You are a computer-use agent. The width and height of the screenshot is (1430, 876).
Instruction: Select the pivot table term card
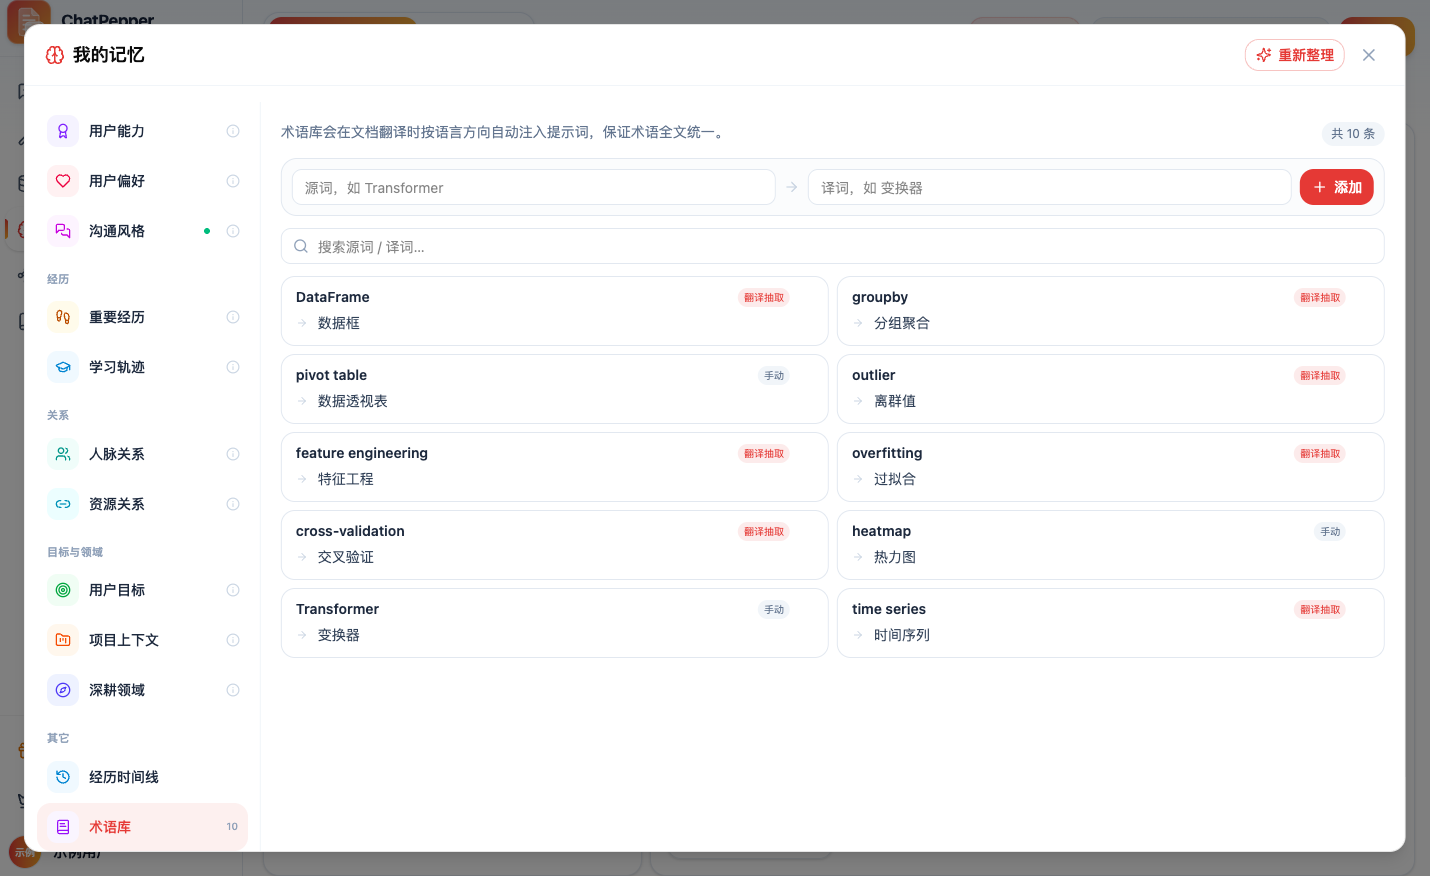pos(555,389)
